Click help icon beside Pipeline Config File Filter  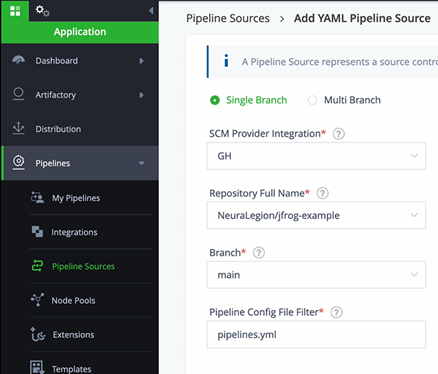tap(336, 312)
